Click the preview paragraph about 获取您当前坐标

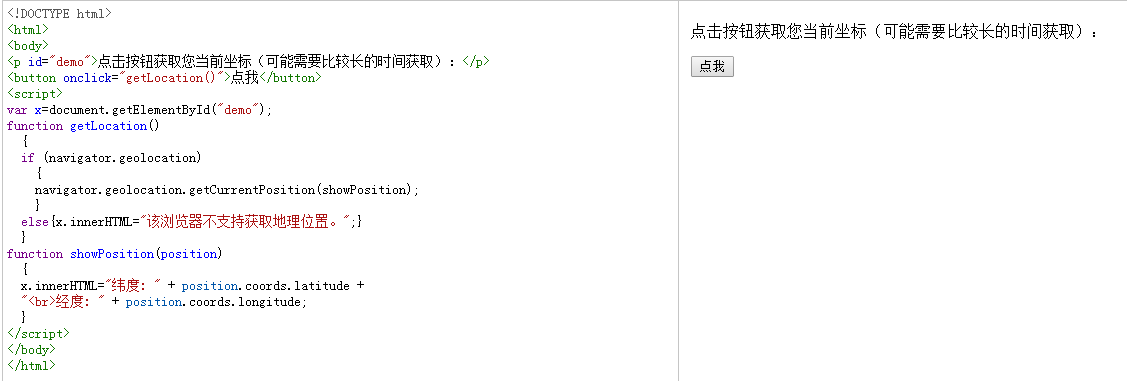click(895, 32)
